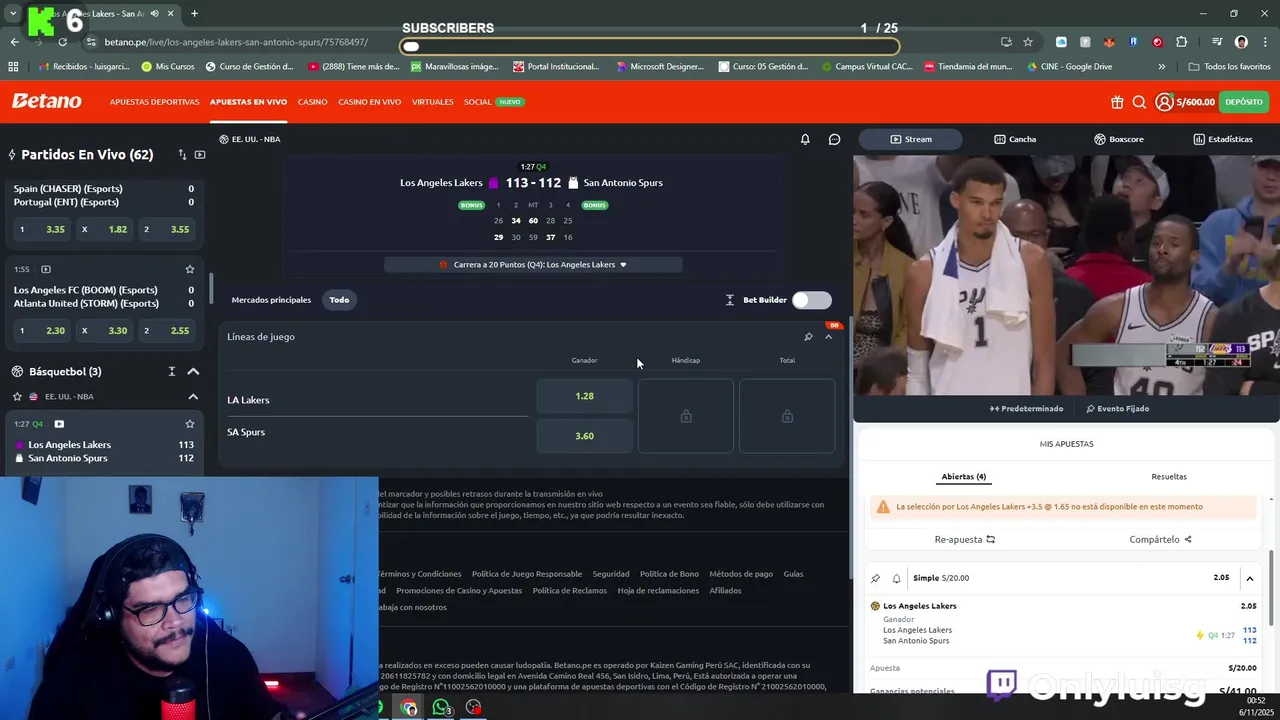This screenshot has height=720, width=1280.
Task: Show more bookmarks with the double chevron
Action: tap(1161, 67)
